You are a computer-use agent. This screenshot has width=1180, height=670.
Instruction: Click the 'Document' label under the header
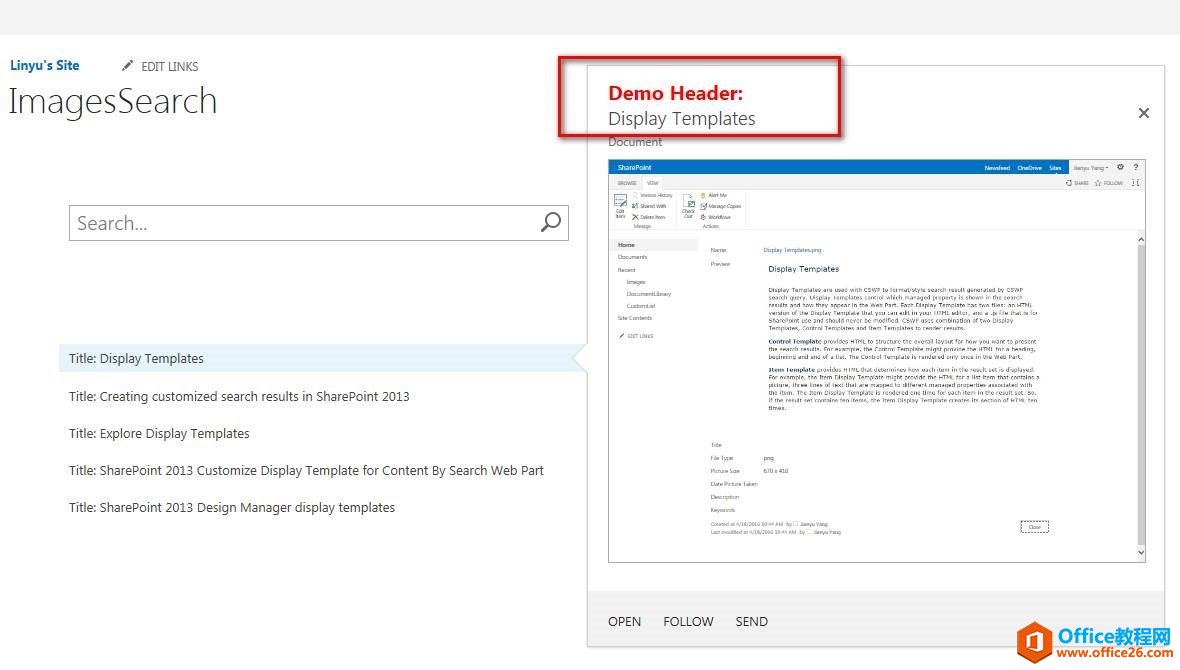pyautogui.click(x=635, y=142)
